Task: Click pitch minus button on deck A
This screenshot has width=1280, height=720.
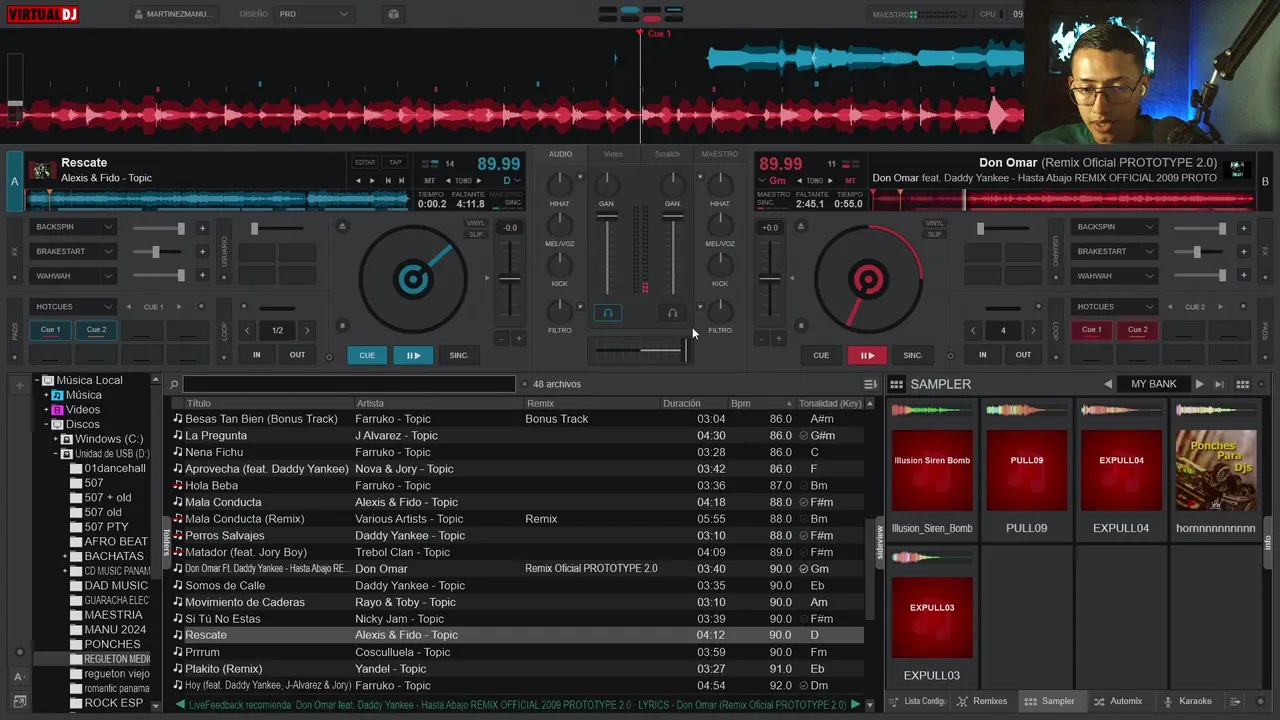Action: (501, 339)
